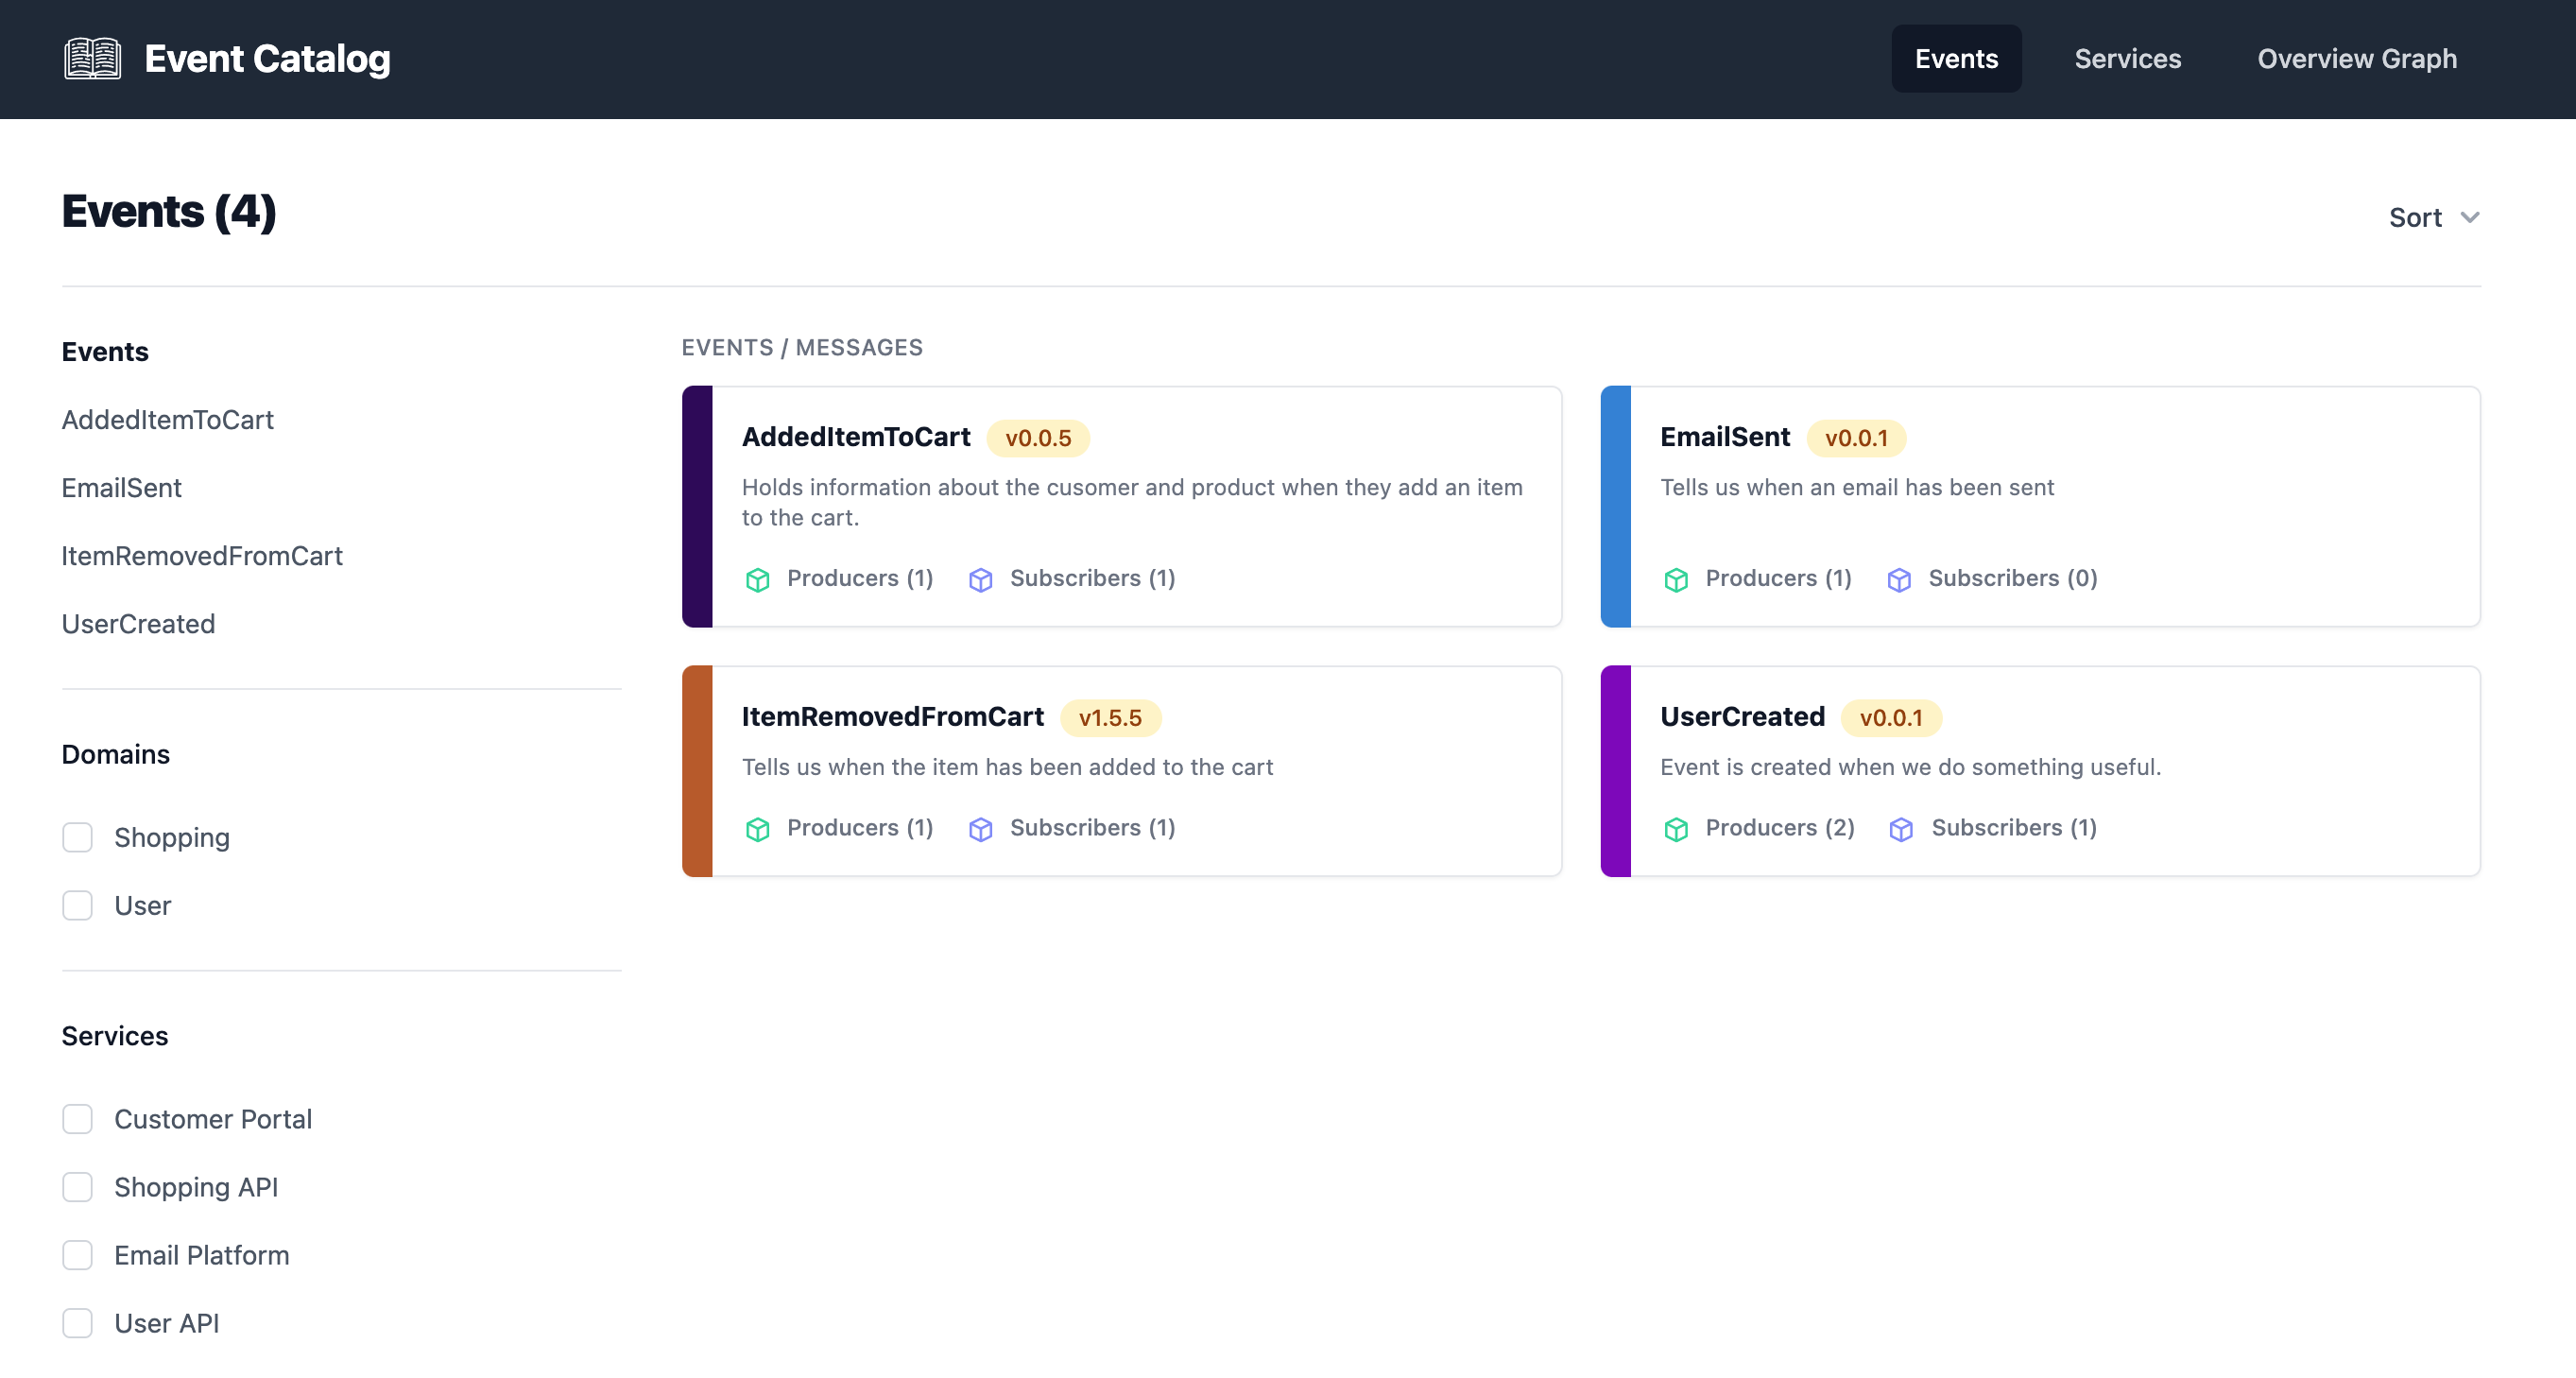Click 'Subscribers (1)' on AddedItemToCart card
Viewport: 2576px width, 1378px height.
point(1092,578)
